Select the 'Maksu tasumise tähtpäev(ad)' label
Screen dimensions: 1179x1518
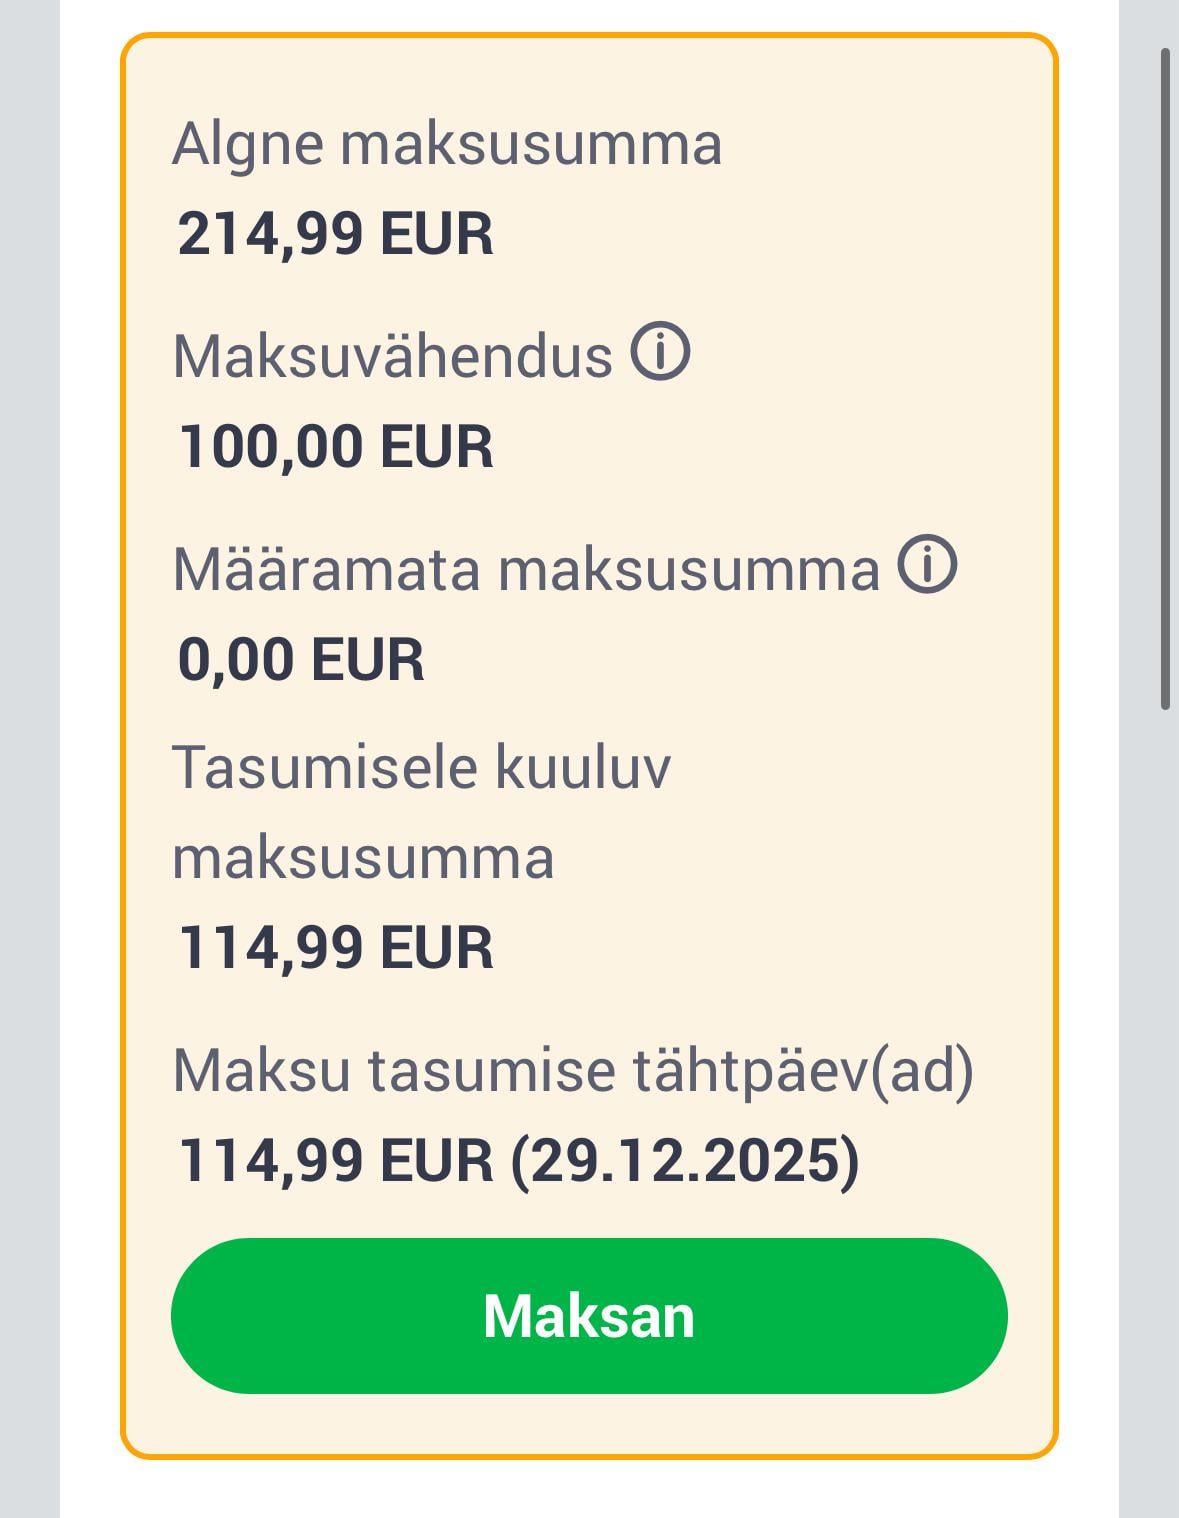573,1070
